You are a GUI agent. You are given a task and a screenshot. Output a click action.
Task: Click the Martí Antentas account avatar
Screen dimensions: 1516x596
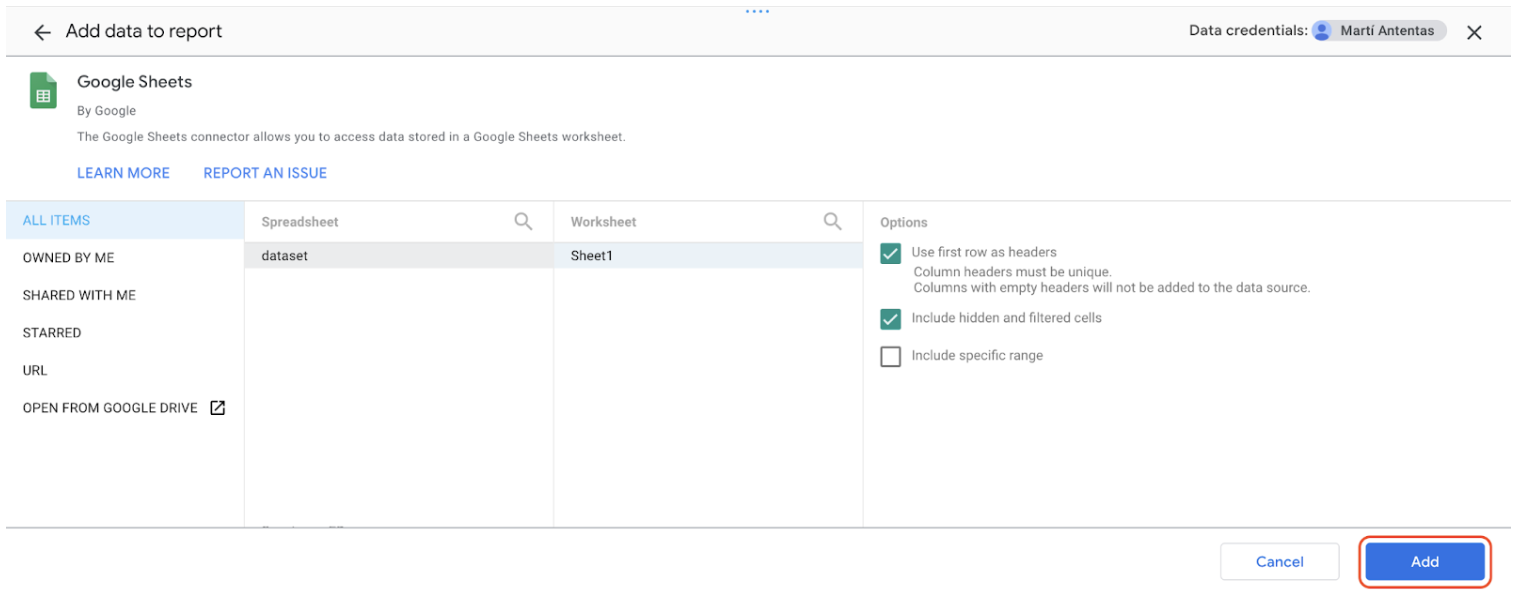(1322, 31)
